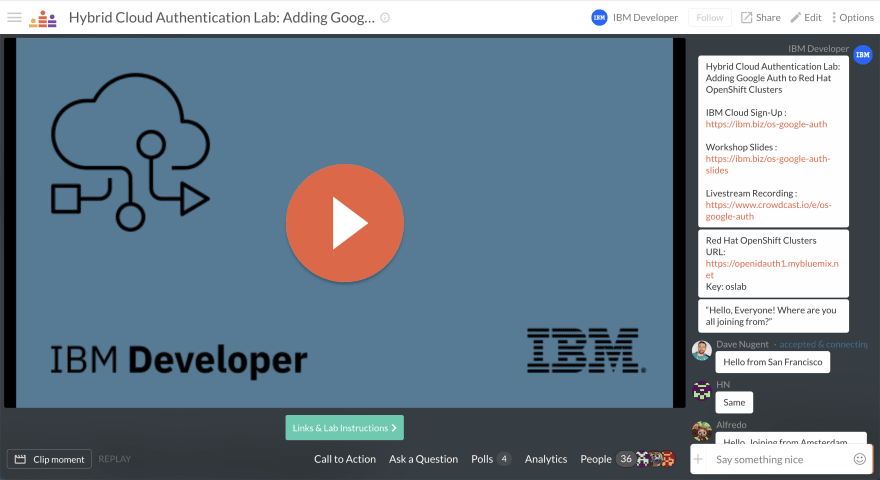Open the openidauth1.mybluemix.net link

[x=772, y=269]
